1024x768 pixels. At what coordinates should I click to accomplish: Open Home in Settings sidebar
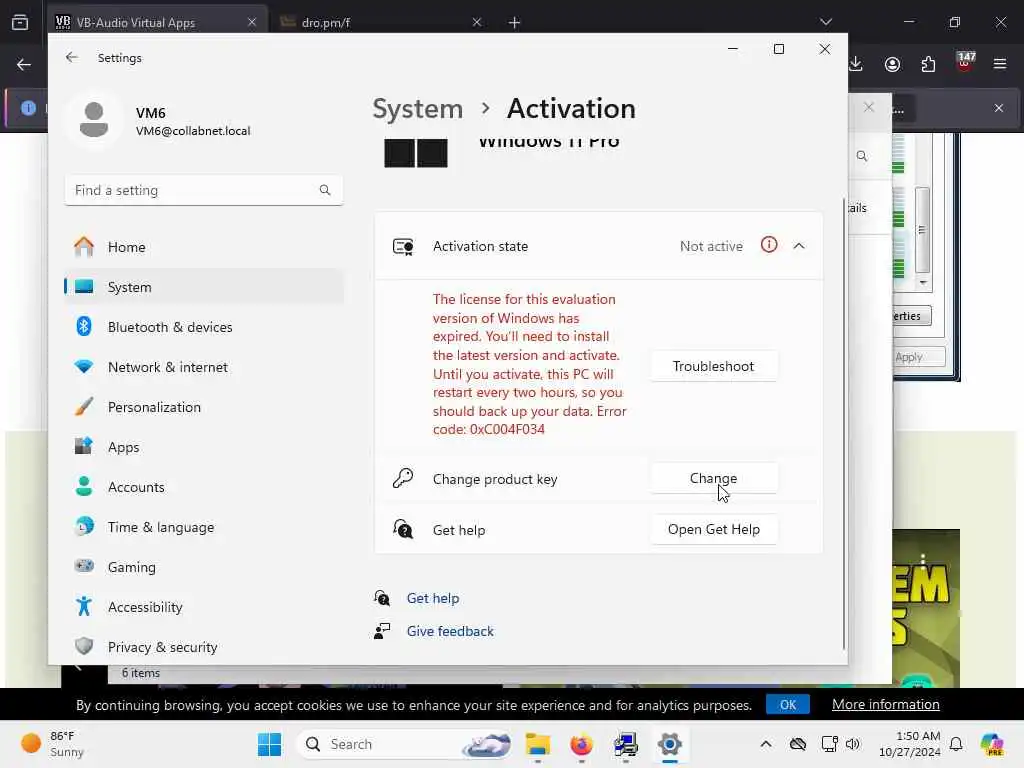[204, 247]
